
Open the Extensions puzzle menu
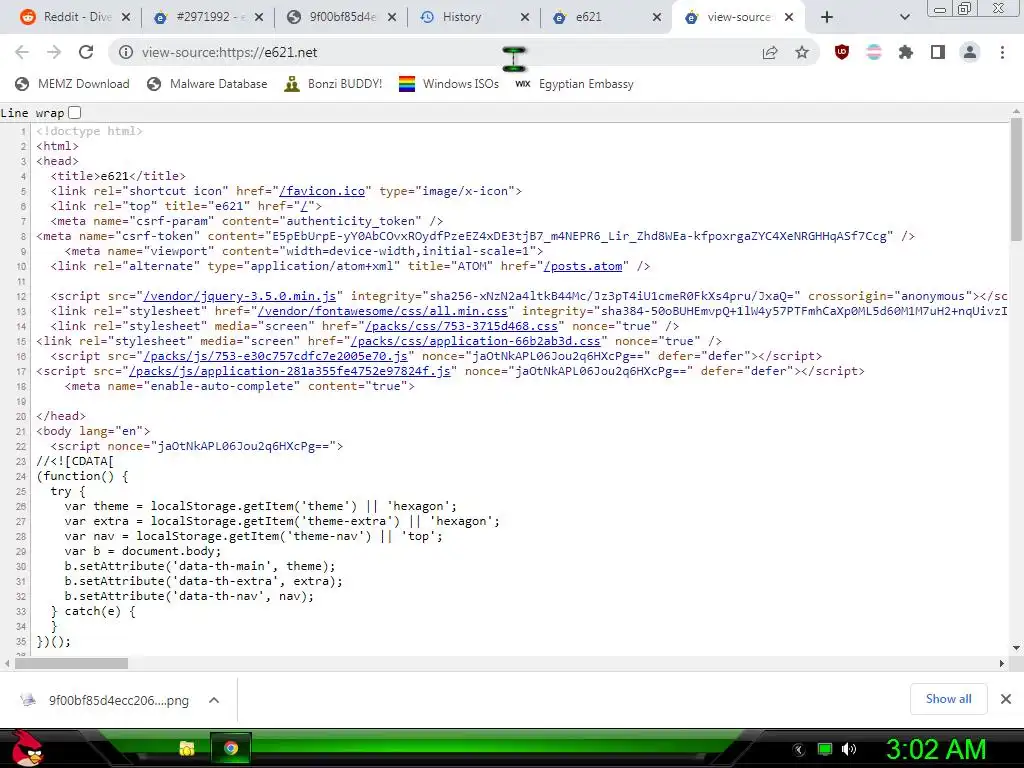tap(906, 52)
